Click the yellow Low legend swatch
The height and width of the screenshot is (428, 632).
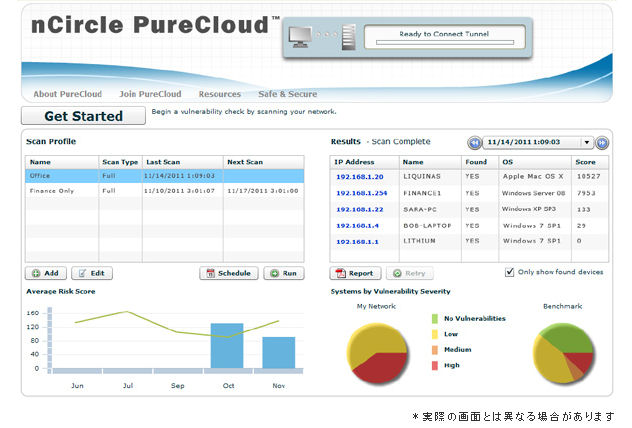434,334
